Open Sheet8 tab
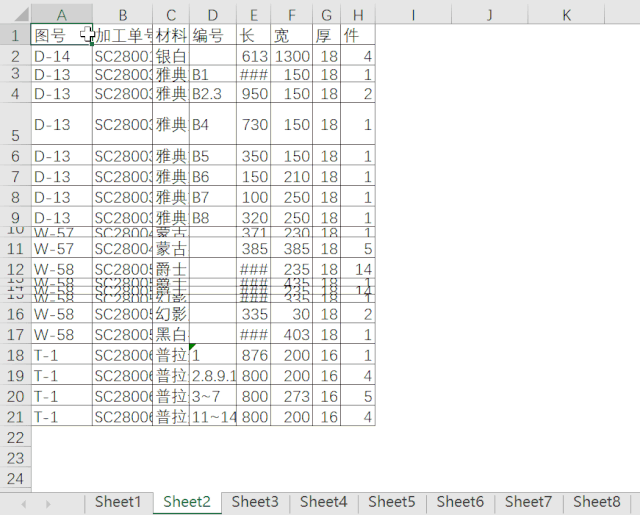This screenshot has height=515, width=640. point(596,502)
